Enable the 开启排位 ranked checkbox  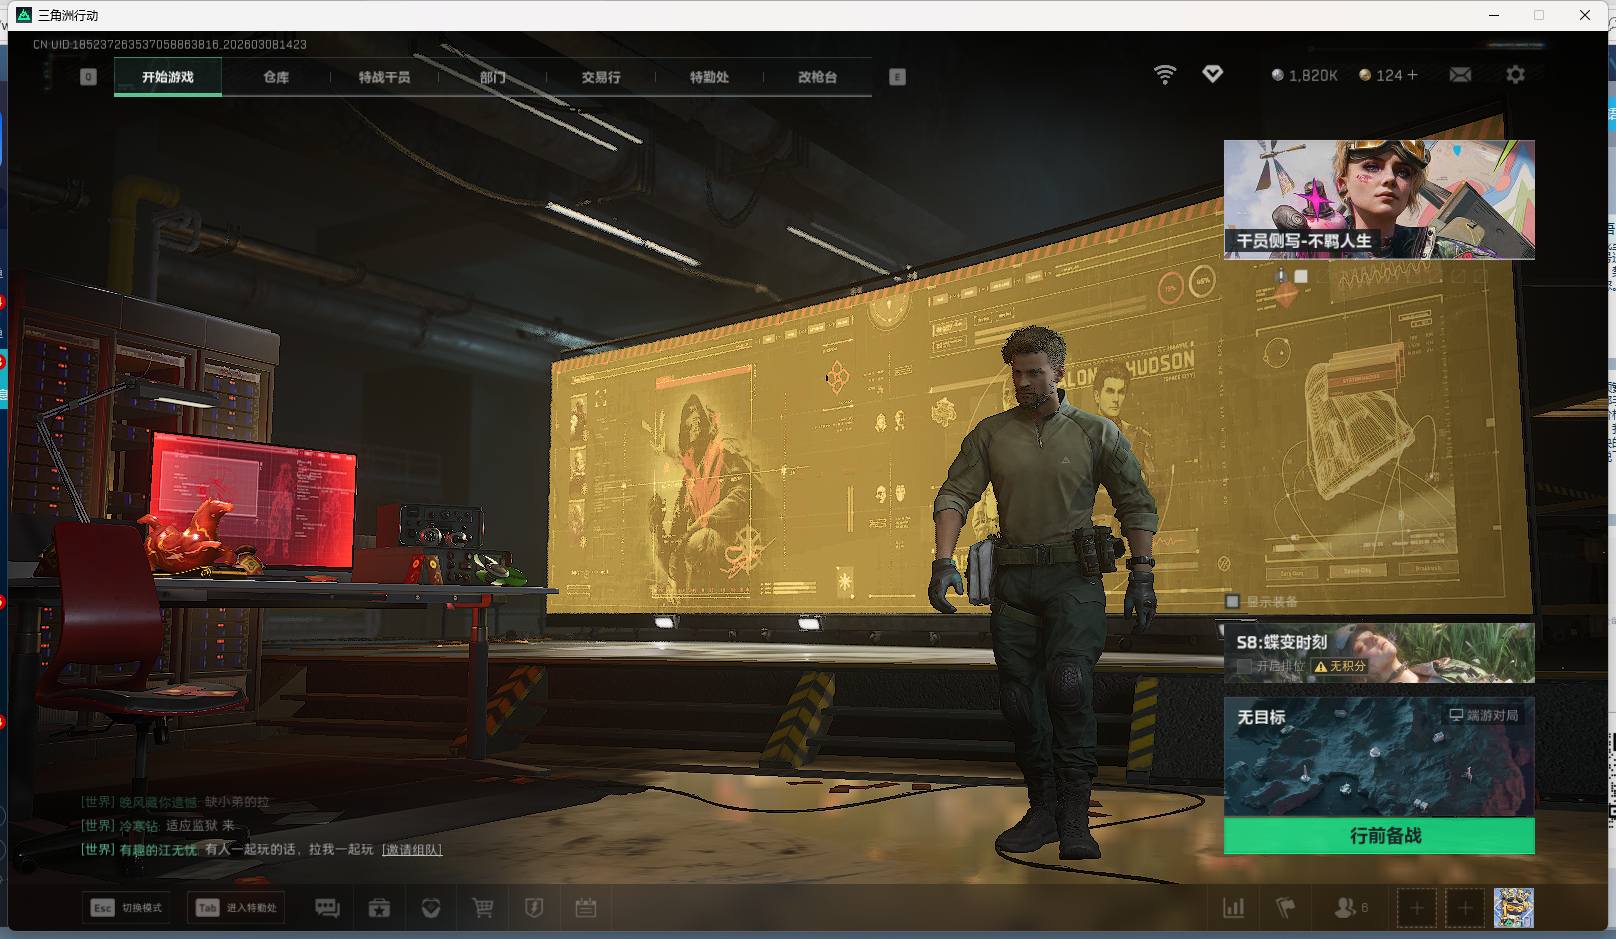(x=1244, y=666)
